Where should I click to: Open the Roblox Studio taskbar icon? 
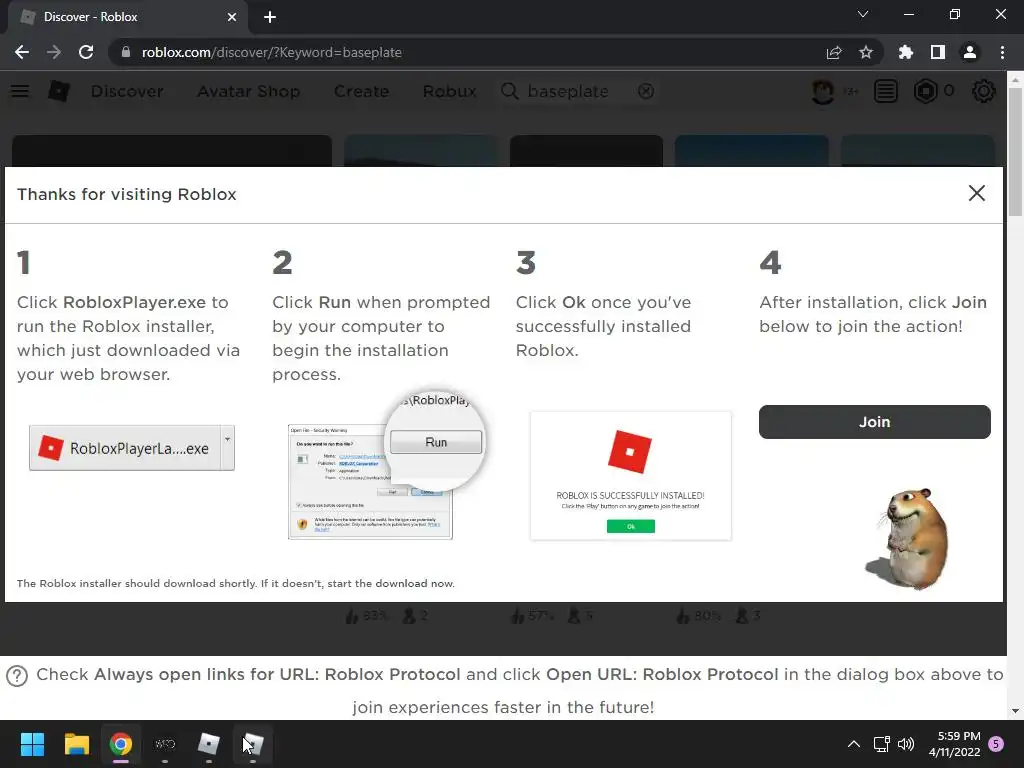click(253, 744)
